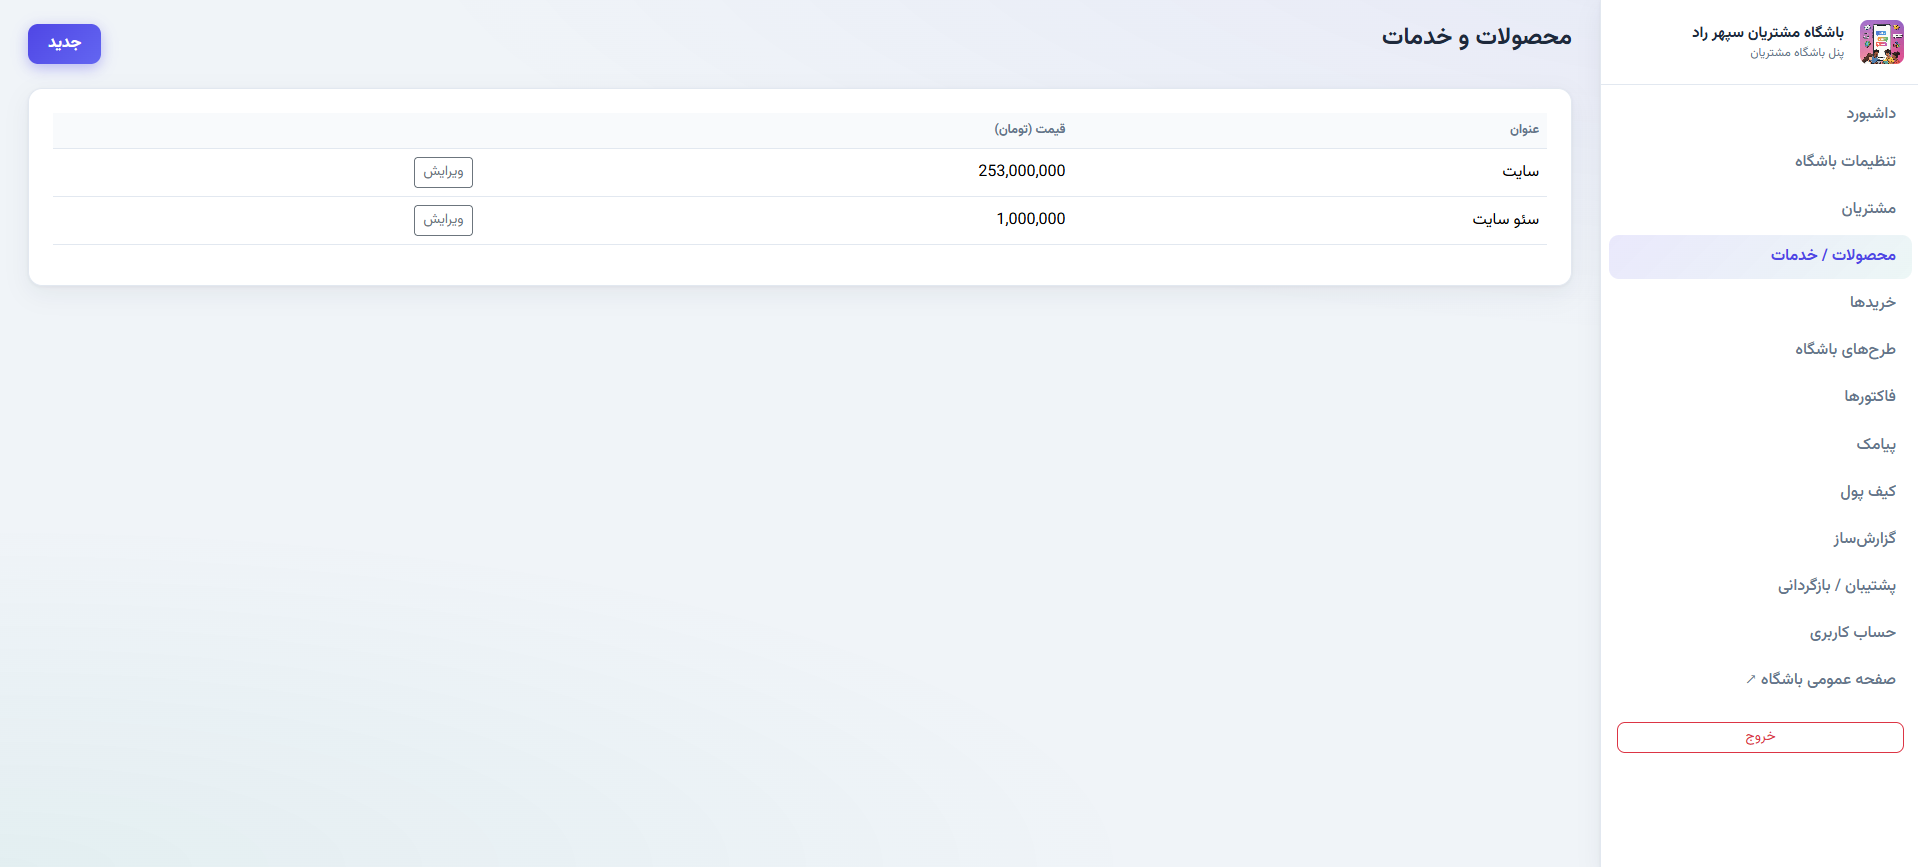1918x867 pixels.
Task: Click the red خروج logout button
Action: click(x=1760, y=737)
